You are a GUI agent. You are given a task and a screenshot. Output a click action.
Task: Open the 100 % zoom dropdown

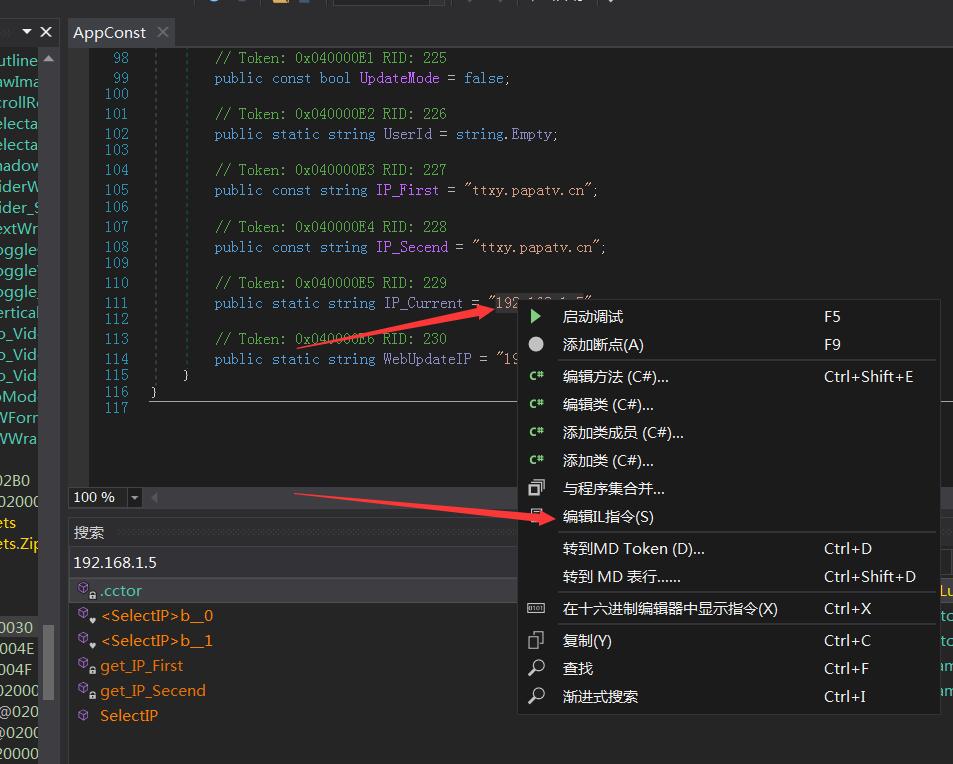[135, 497]
